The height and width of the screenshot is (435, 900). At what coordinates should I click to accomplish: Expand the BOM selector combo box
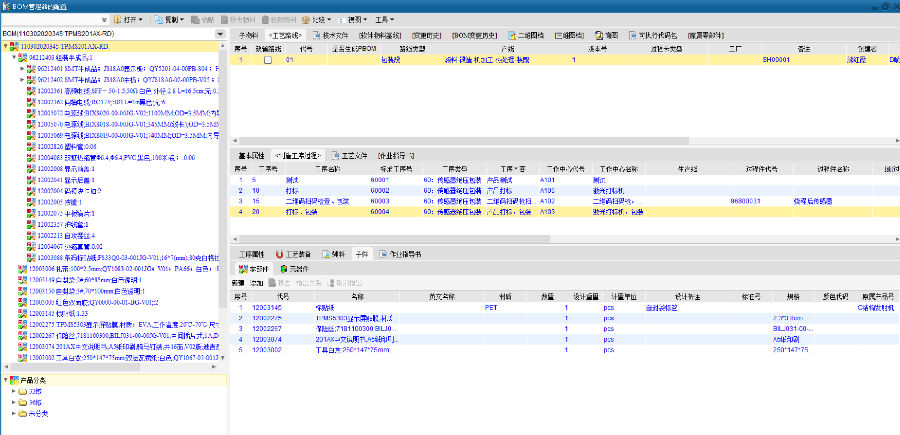click(x=221, y=33)
